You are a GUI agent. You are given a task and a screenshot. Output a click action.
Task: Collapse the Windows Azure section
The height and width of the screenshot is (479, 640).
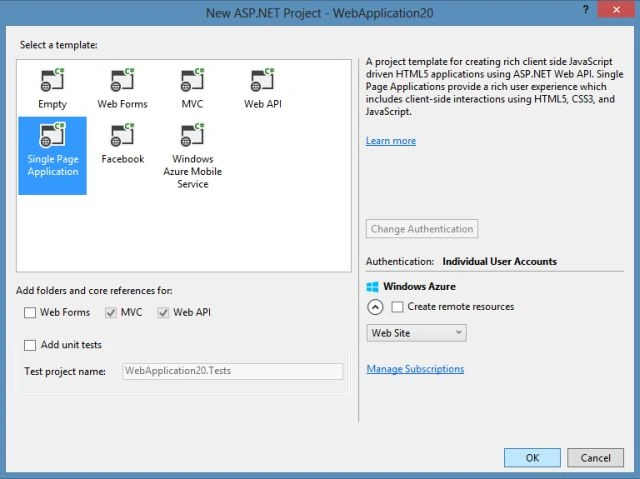point(375,307)
